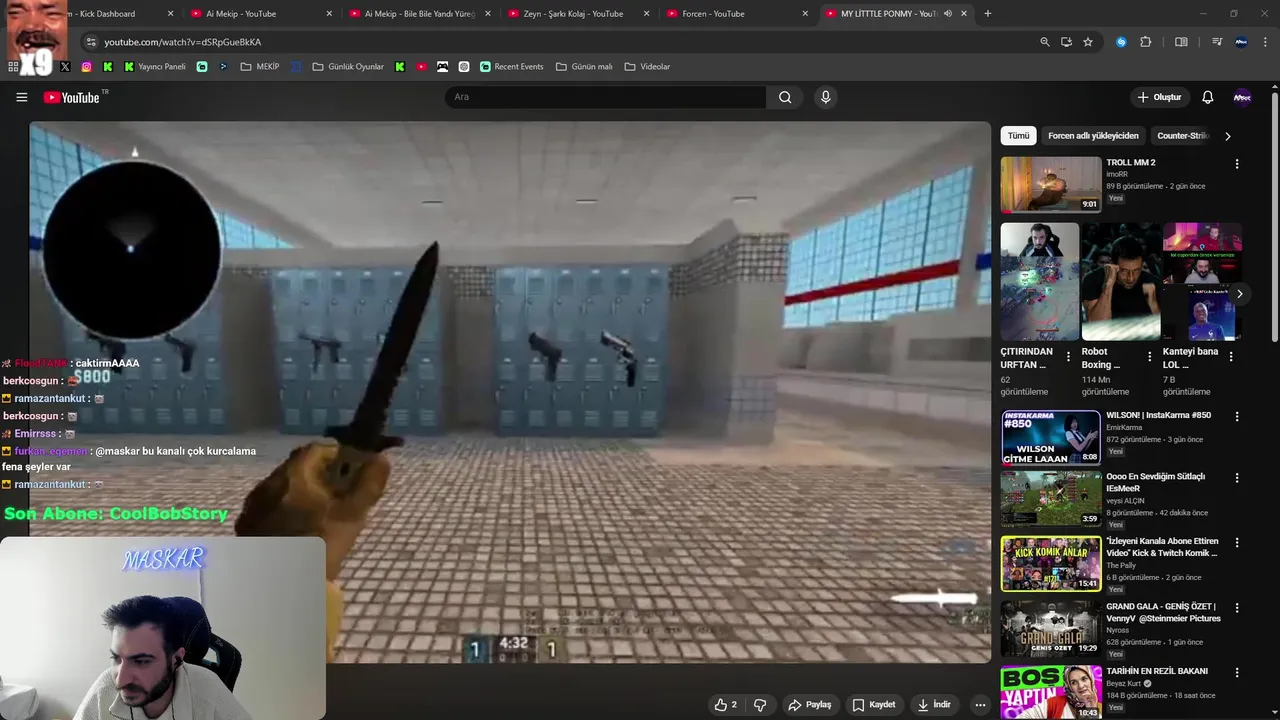Click the search magnifier button
Viewport: 1280px width, 720px height.
(x=785, y=97)
